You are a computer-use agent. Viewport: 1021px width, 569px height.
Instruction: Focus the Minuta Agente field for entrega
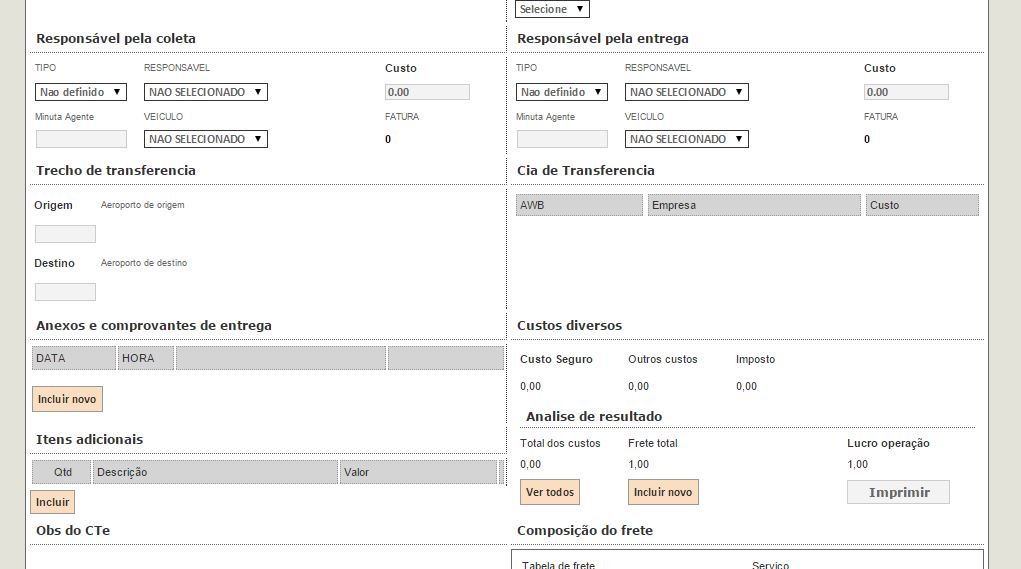coord(562,139)
